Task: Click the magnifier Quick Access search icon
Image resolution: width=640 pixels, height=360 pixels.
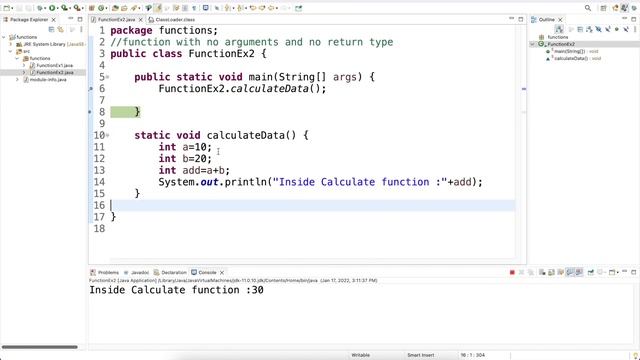Action: tap(588, 8)
